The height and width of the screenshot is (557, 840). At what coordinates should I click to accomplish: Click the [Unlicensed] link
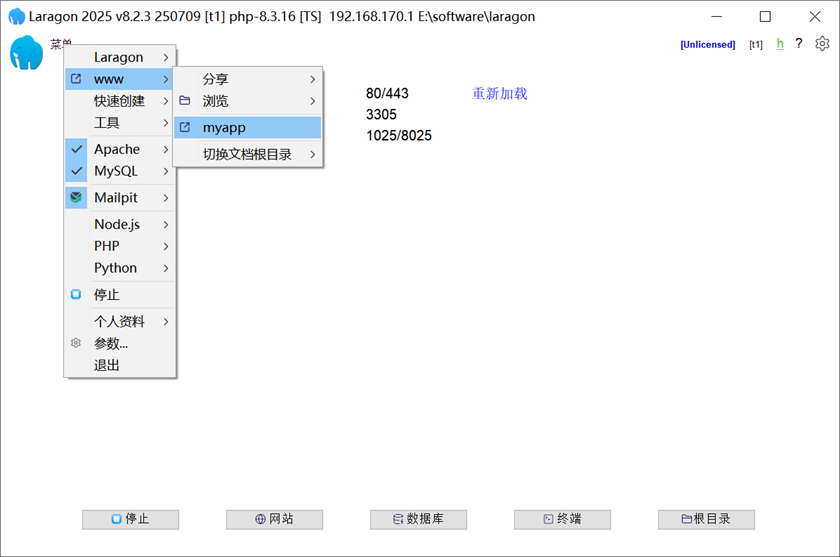(x=708, y=44)
